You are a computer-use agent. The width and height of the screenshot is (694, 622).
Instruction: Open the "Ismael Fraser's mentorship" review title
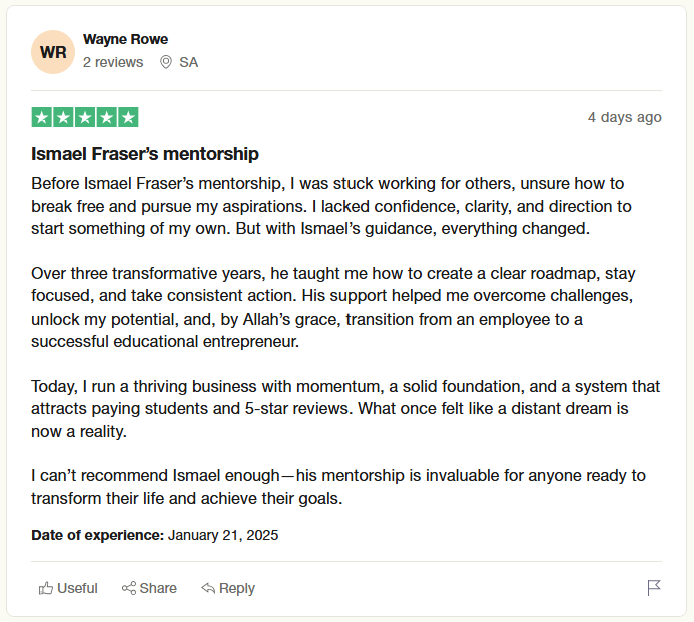point(145,154)
